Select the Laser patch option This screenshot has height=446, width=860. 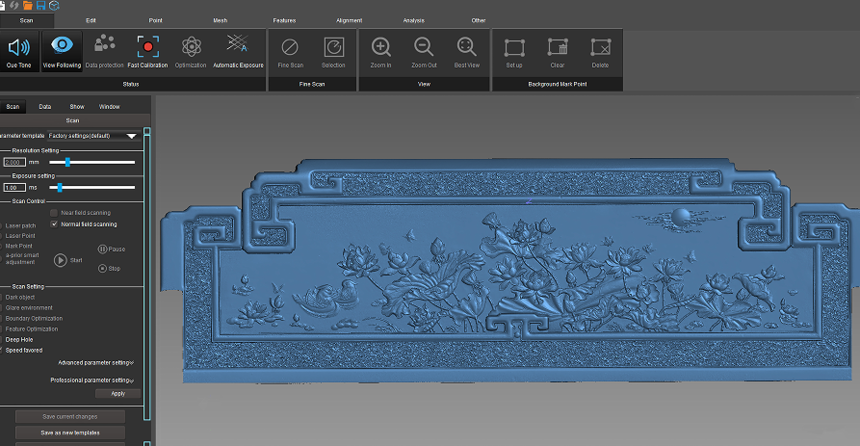tap(20, 225)
